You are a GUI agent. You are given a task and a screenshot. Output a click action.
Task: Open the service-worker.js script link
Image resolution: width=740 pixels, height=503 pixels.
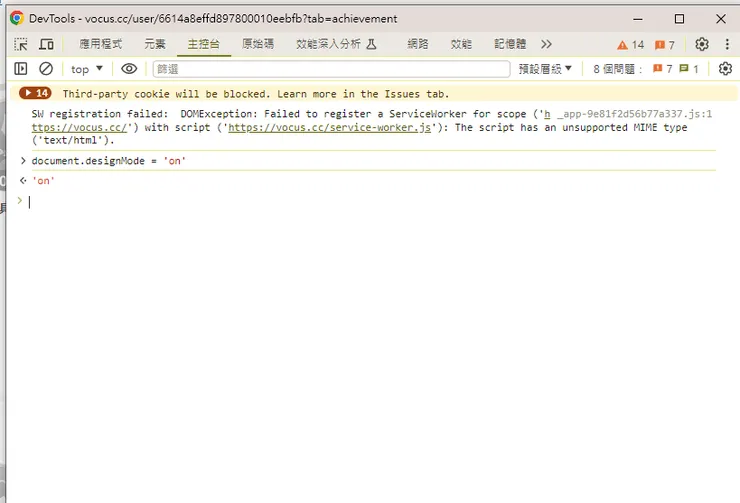tap(329, 127)
